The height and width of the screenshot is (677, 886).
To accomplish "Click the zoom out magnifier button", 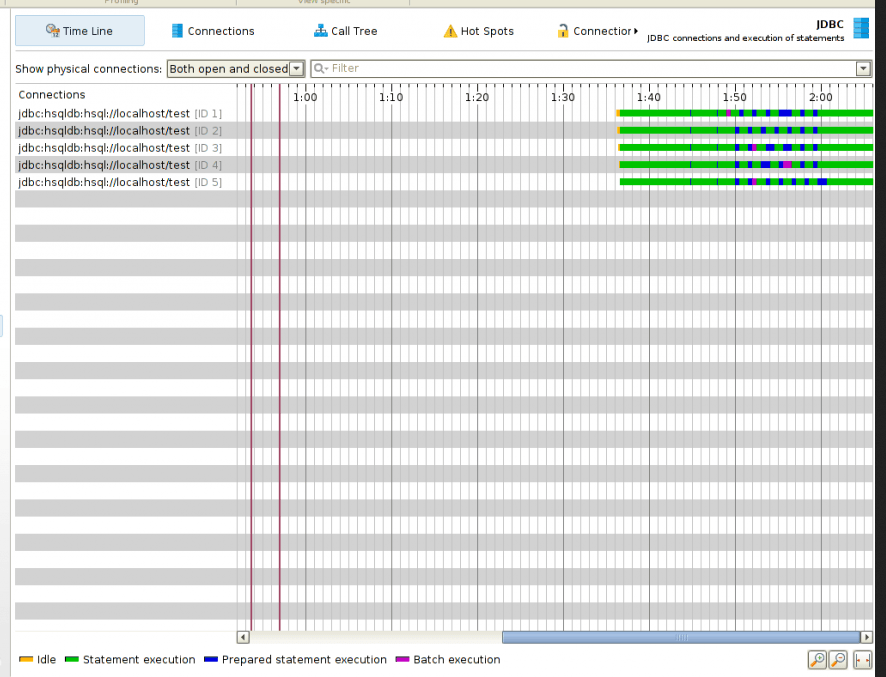I will pos(839,659).
